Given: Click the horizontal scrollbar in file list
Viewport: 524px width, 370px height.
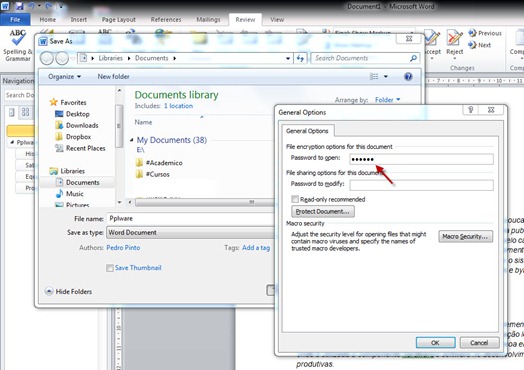Looking at the screenshot, I should point(204,202).
